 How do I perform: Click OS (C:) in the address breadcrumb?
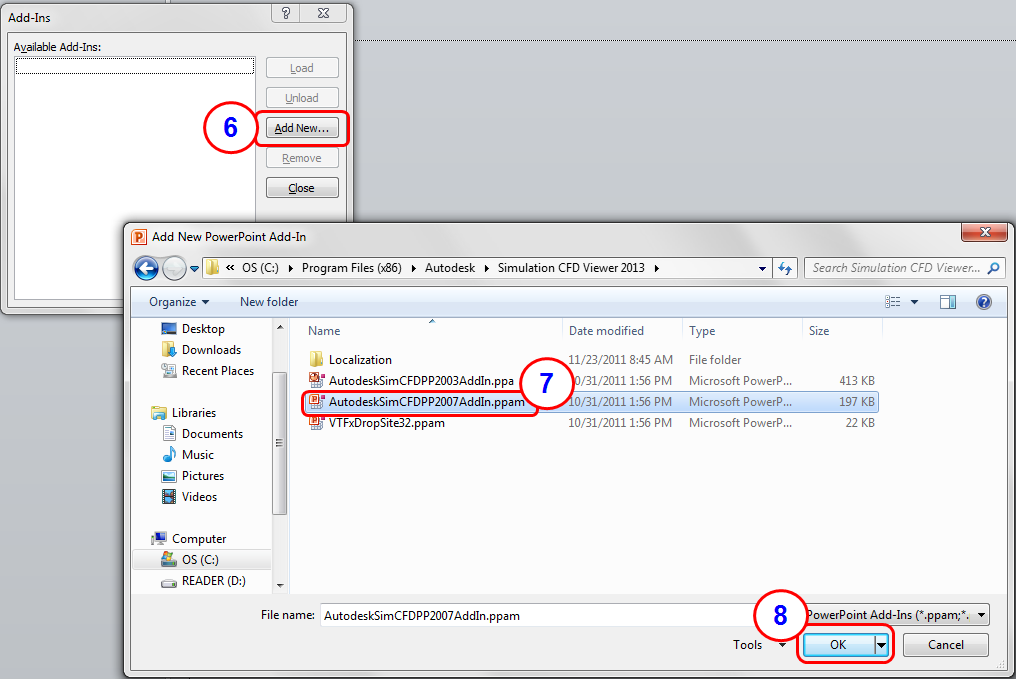tap(260, 268)
